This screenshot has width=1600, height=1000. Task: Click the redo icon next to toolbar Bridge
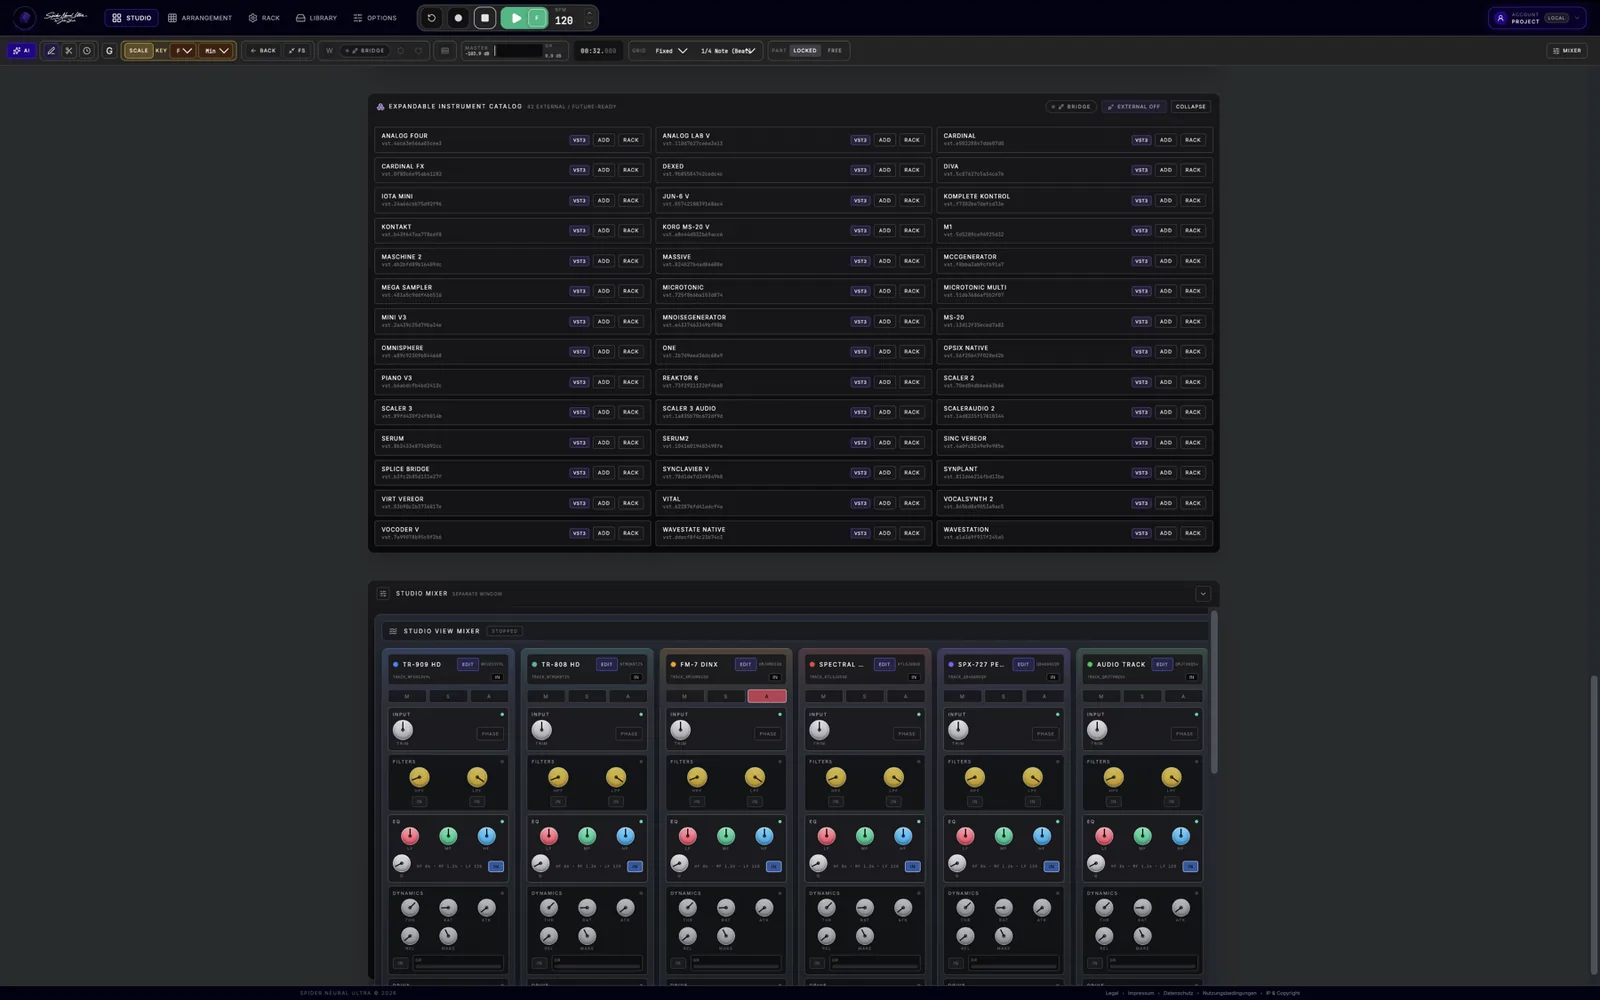[x=418, y=50]
